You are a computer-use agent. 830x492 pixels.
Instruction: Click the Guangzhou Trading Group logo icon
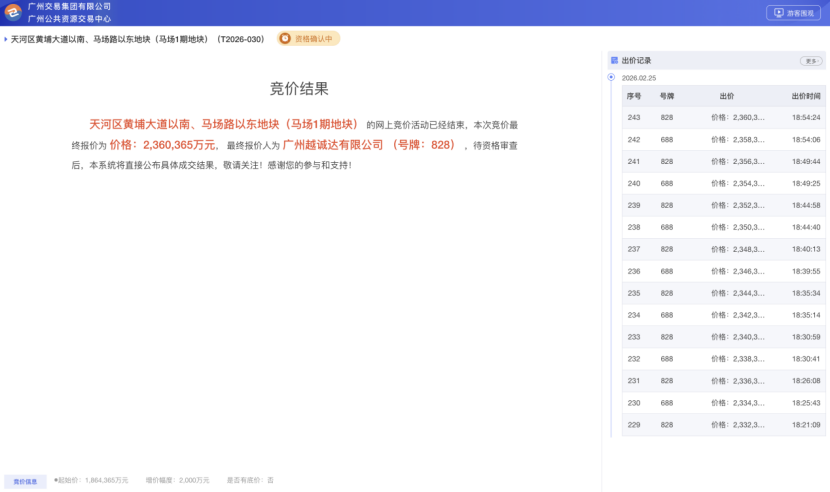(13, 13)
